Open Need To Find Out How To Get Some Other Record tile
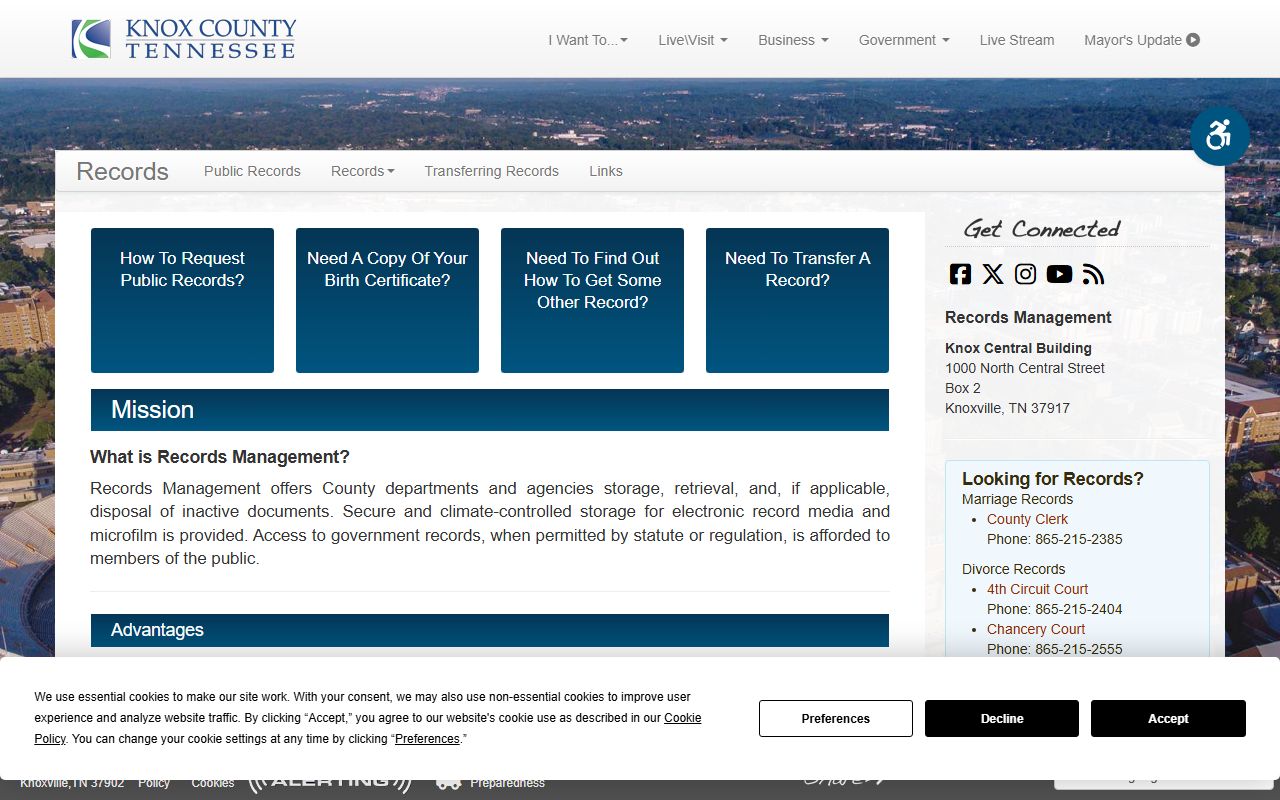 click(x=592, y=300)
